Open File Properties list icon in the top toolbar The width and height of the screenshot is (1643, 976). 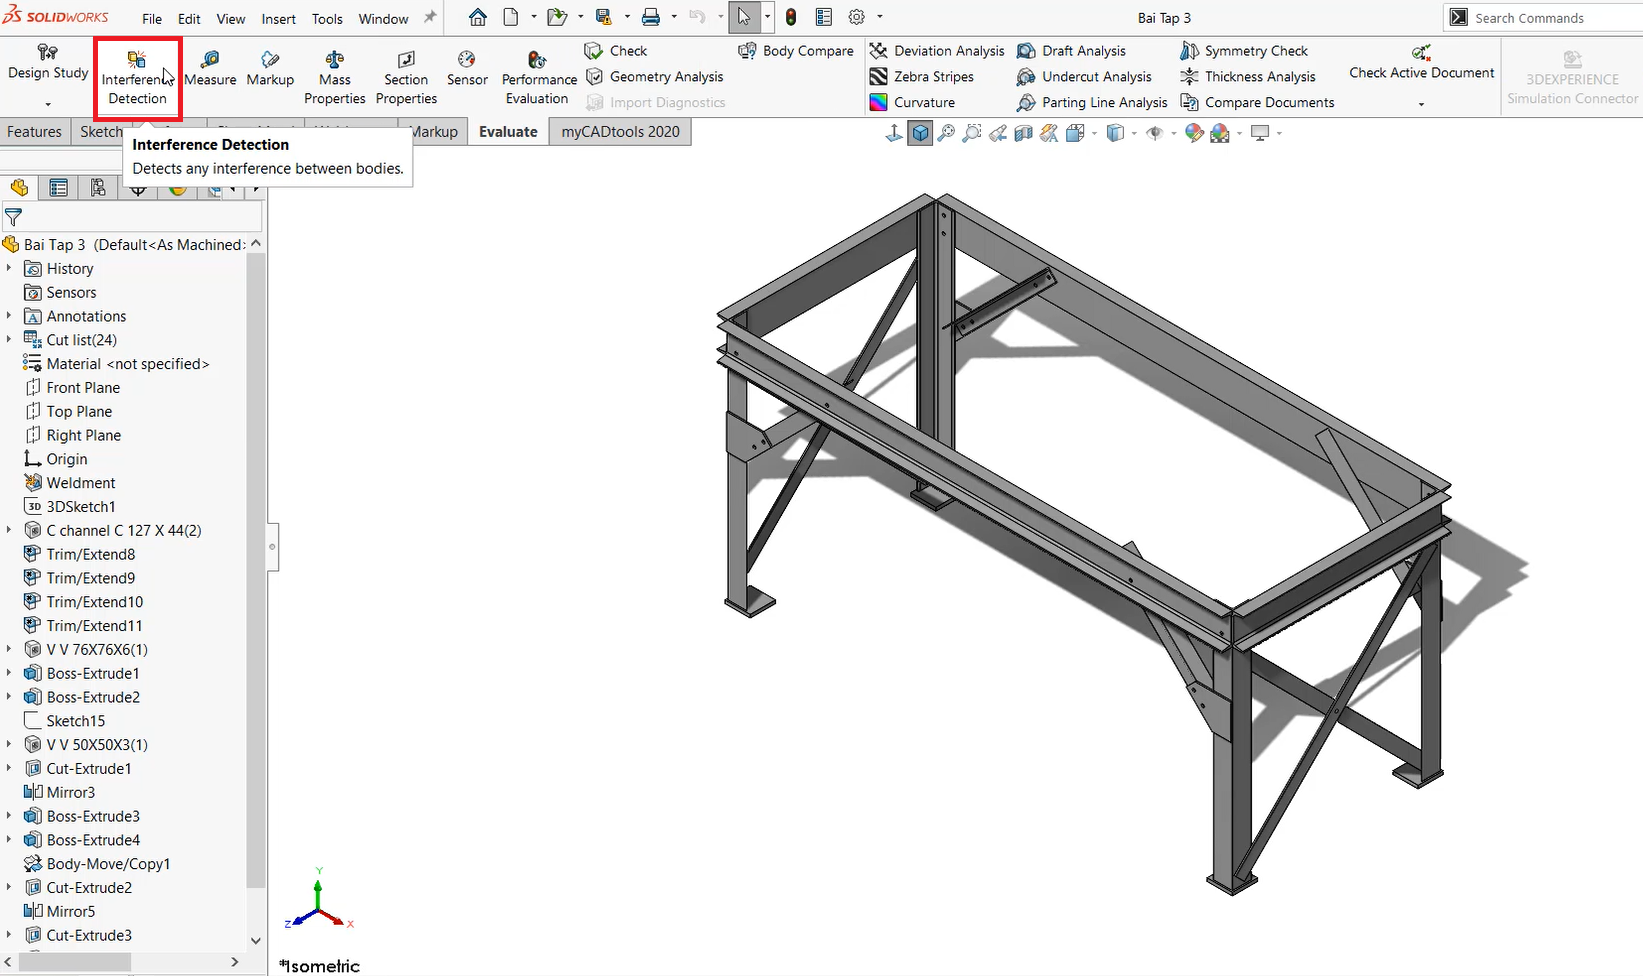[x=824, y=17]
